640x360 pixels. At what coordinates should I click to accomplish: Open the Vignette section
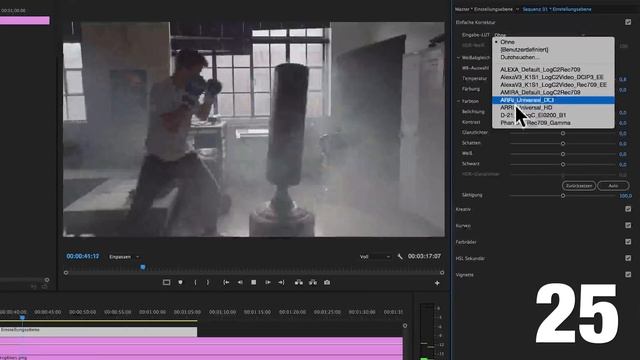pos(465,274)
